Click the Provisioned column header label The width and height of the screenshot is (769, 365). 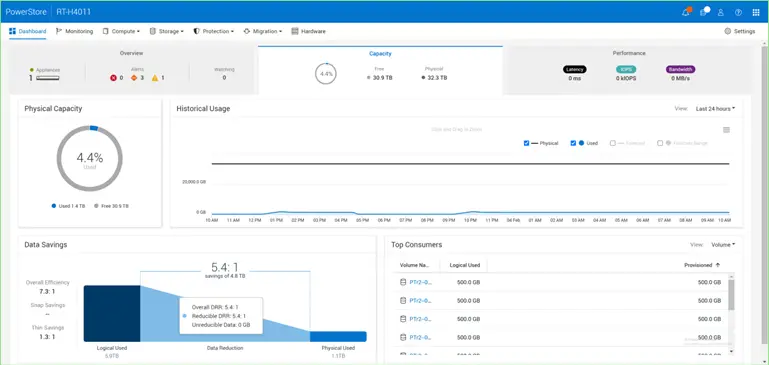[x=698, y=265]
